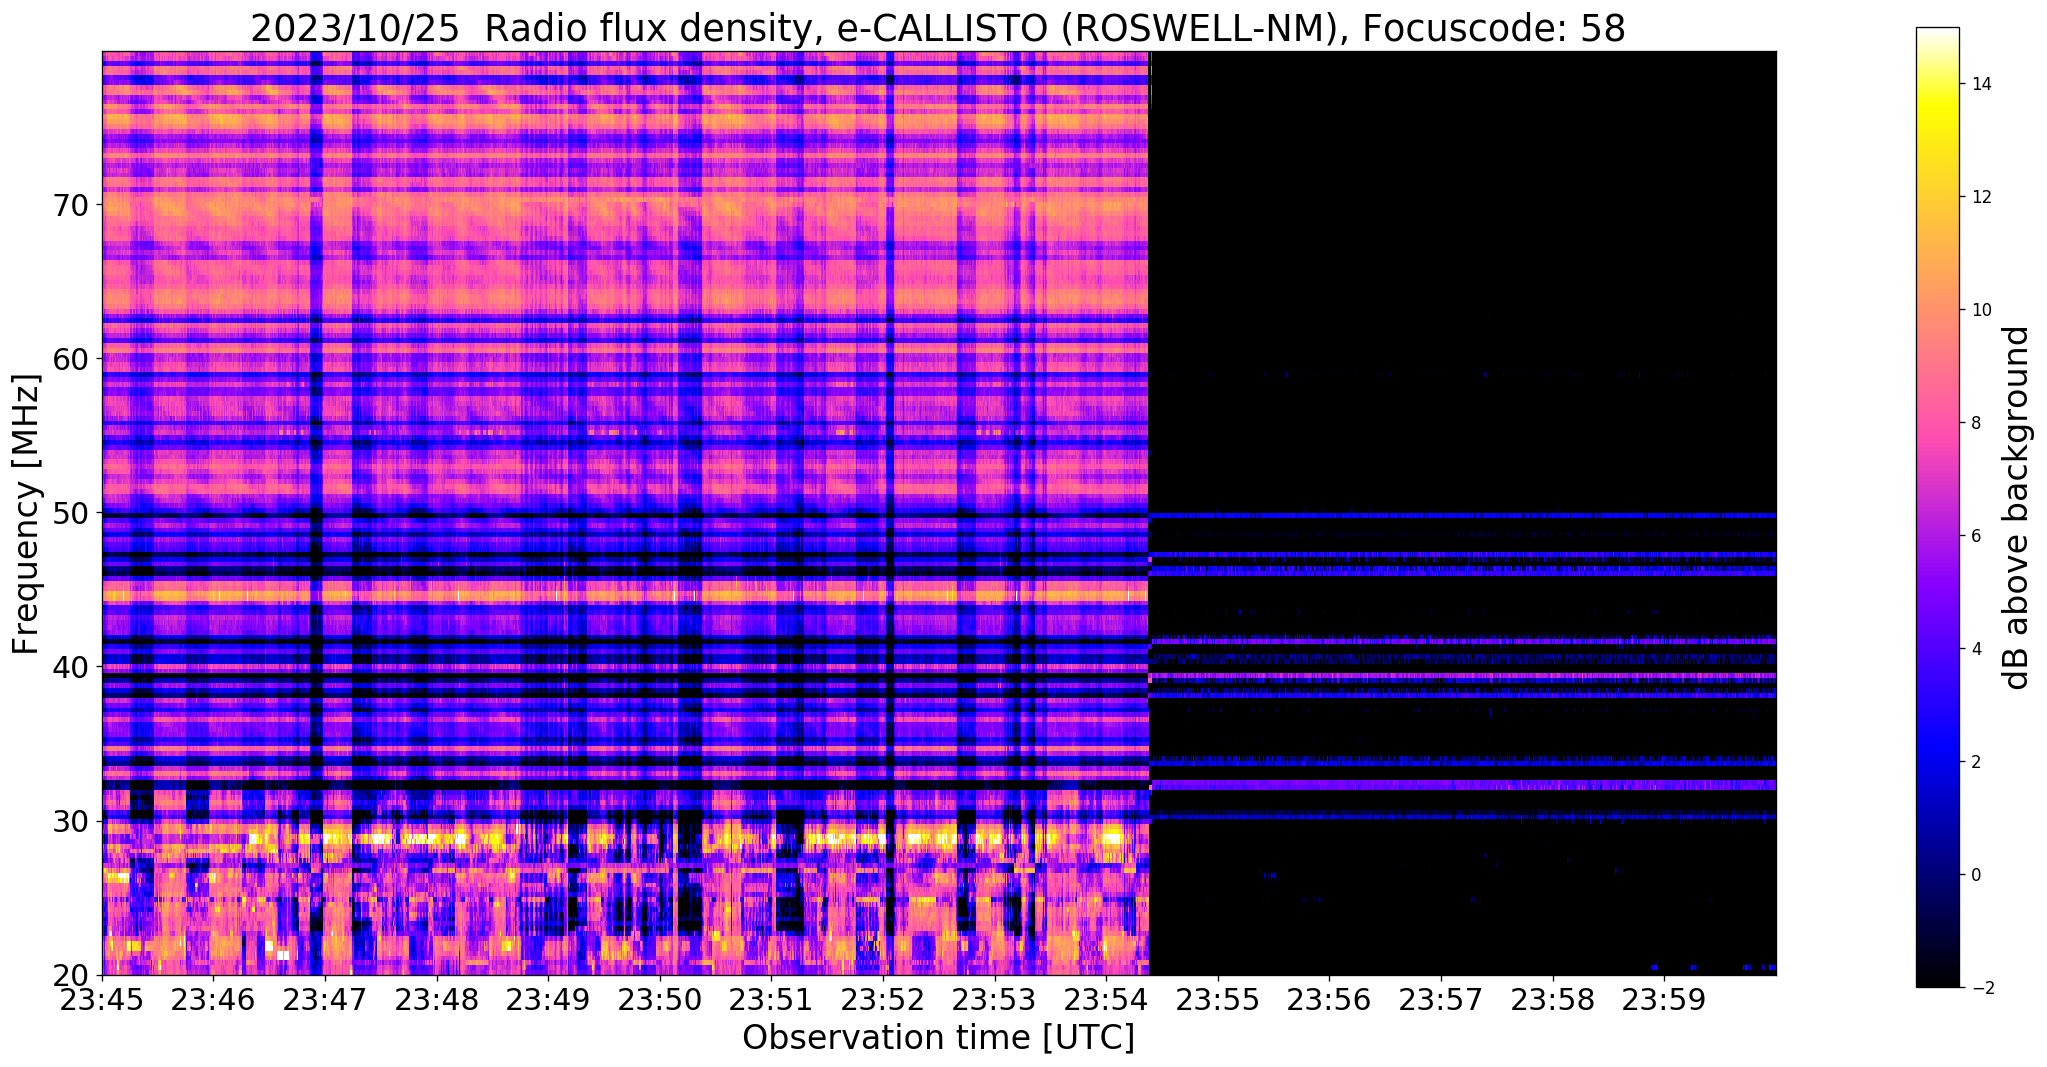Image resolution: width=2047 pixels, height=1067 pixels.
Task: Click the 23:58 time tick label
Action: coord(1553,1000)
